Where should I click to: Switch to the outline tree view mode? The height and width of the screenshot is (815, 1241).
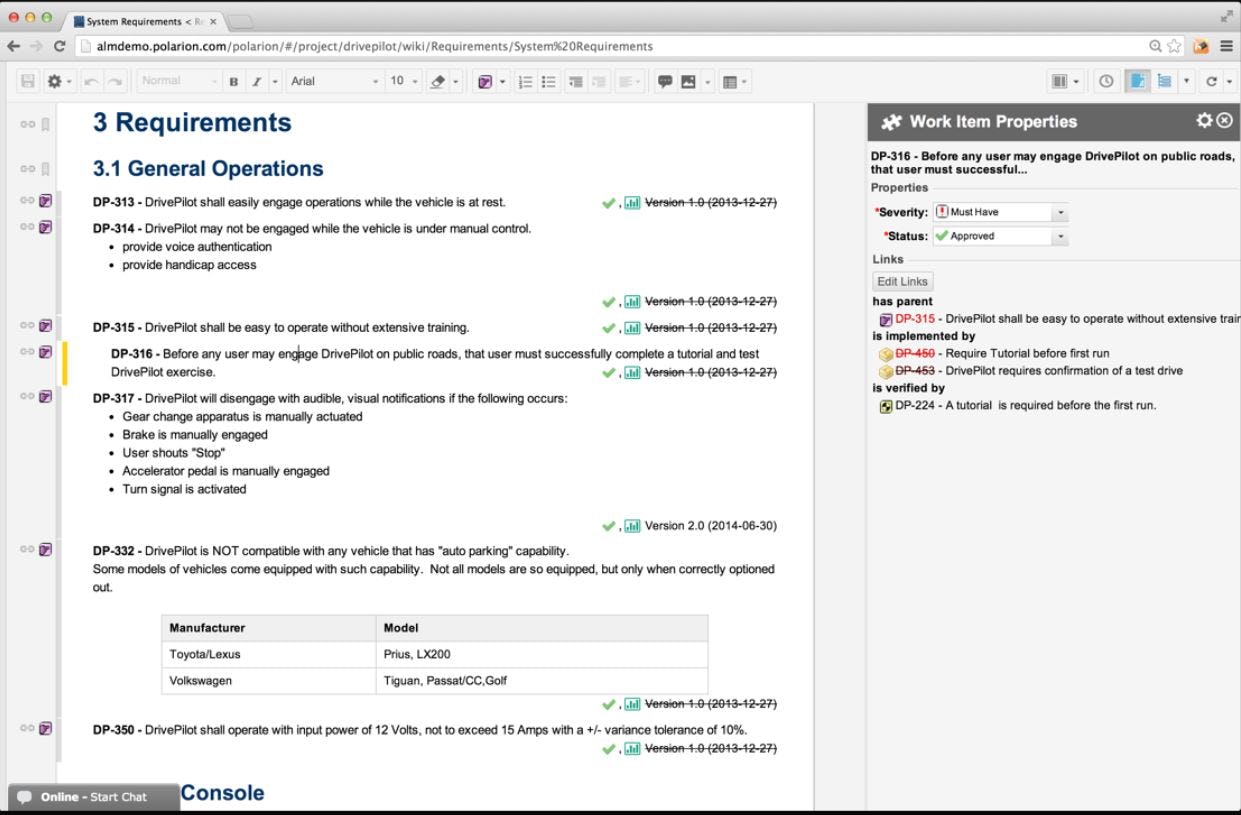click(1163, 81)
